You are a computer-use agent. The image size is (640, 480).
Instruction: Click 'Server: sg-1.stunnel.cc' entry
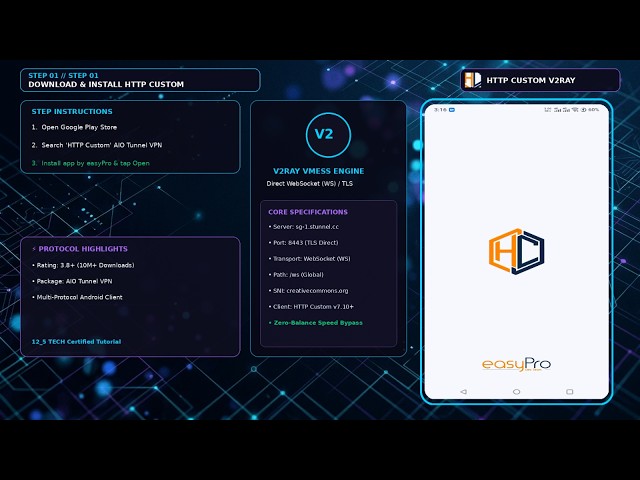pos(304,227)
